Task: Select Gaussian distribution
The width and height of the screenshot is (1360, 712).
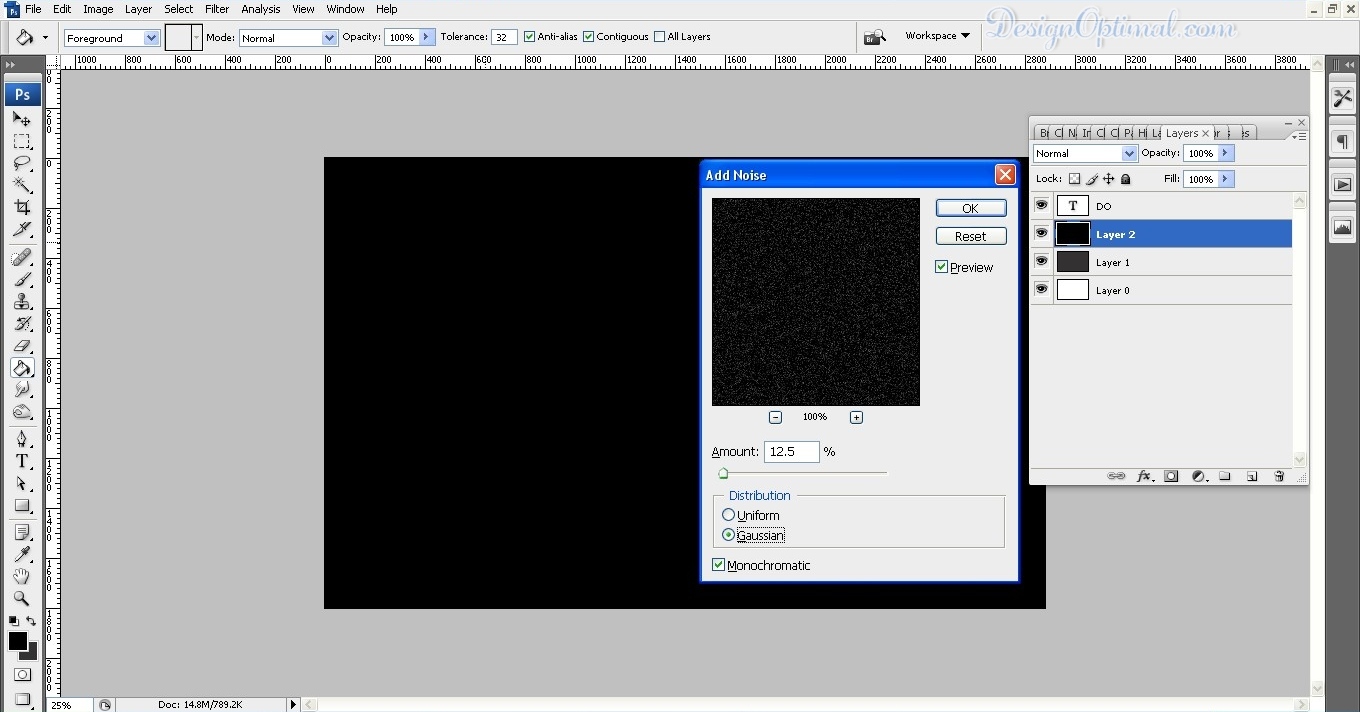Action: tap(728, 535)
